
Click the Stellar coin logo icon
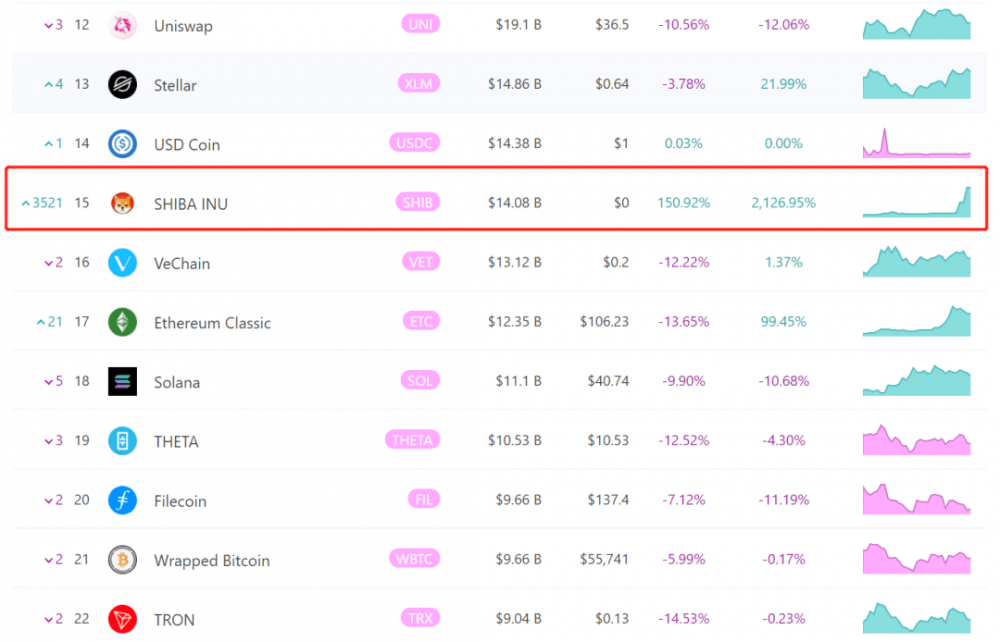pos(122,85)
